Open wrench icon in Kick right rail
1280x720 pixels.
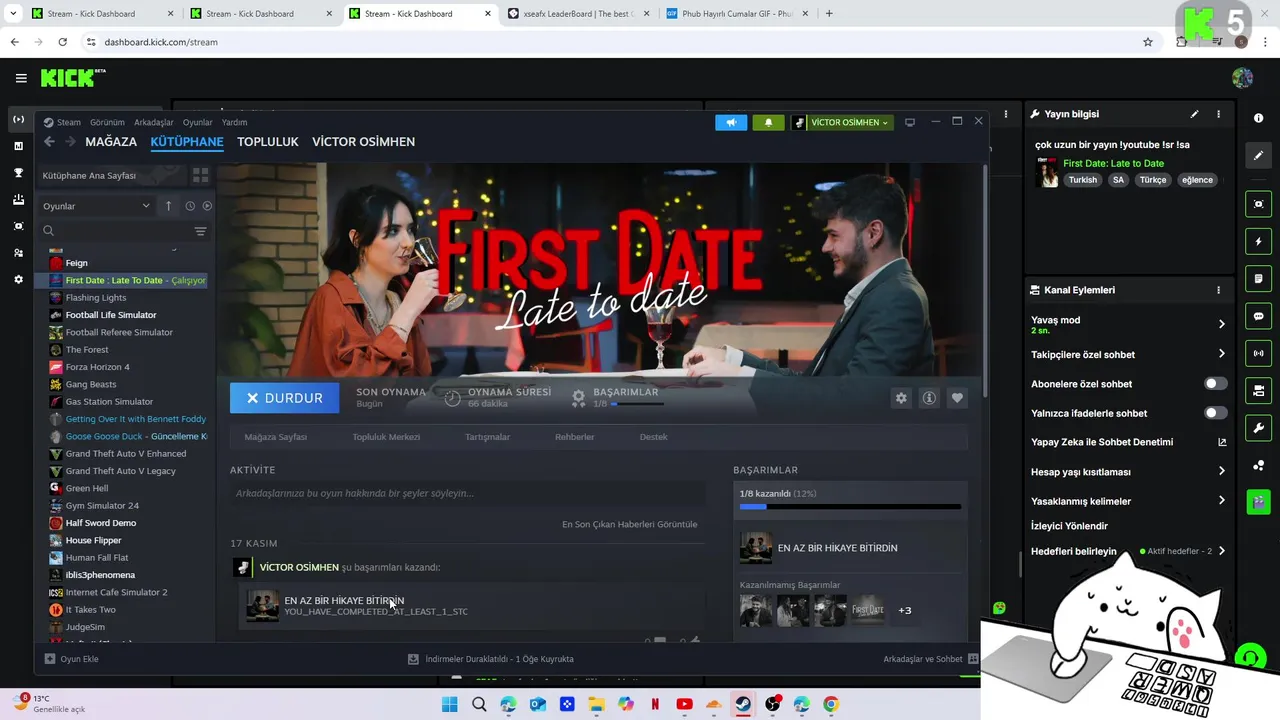[x=1258, y=428]
